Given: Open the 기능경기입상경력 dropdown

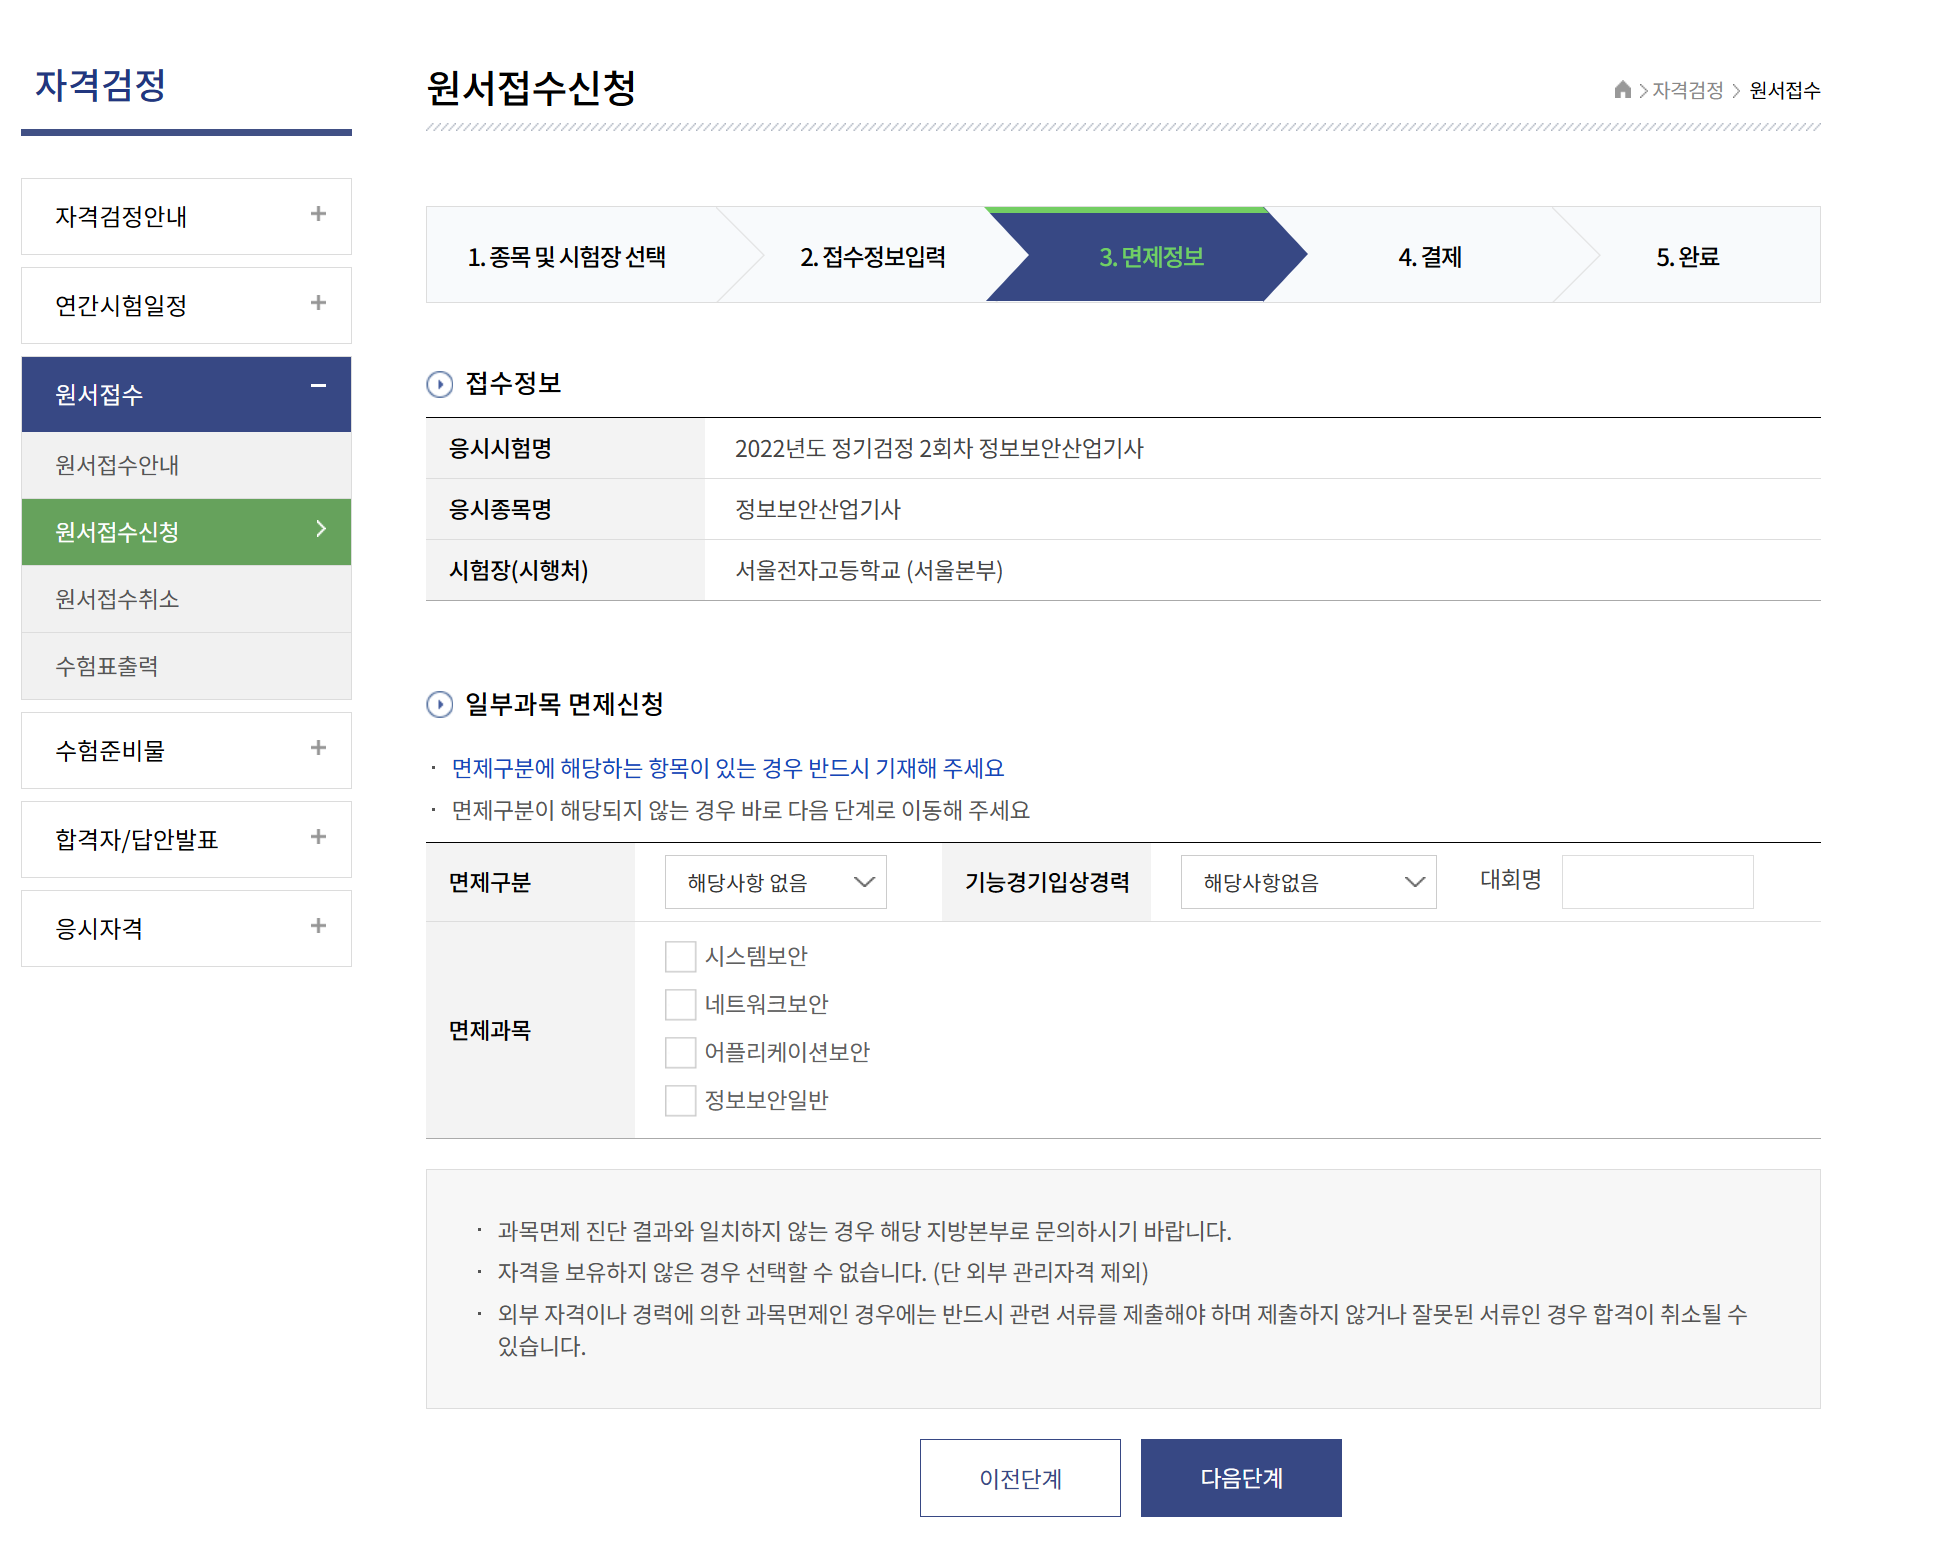Looking at the screenshot, I should 1308,882.
